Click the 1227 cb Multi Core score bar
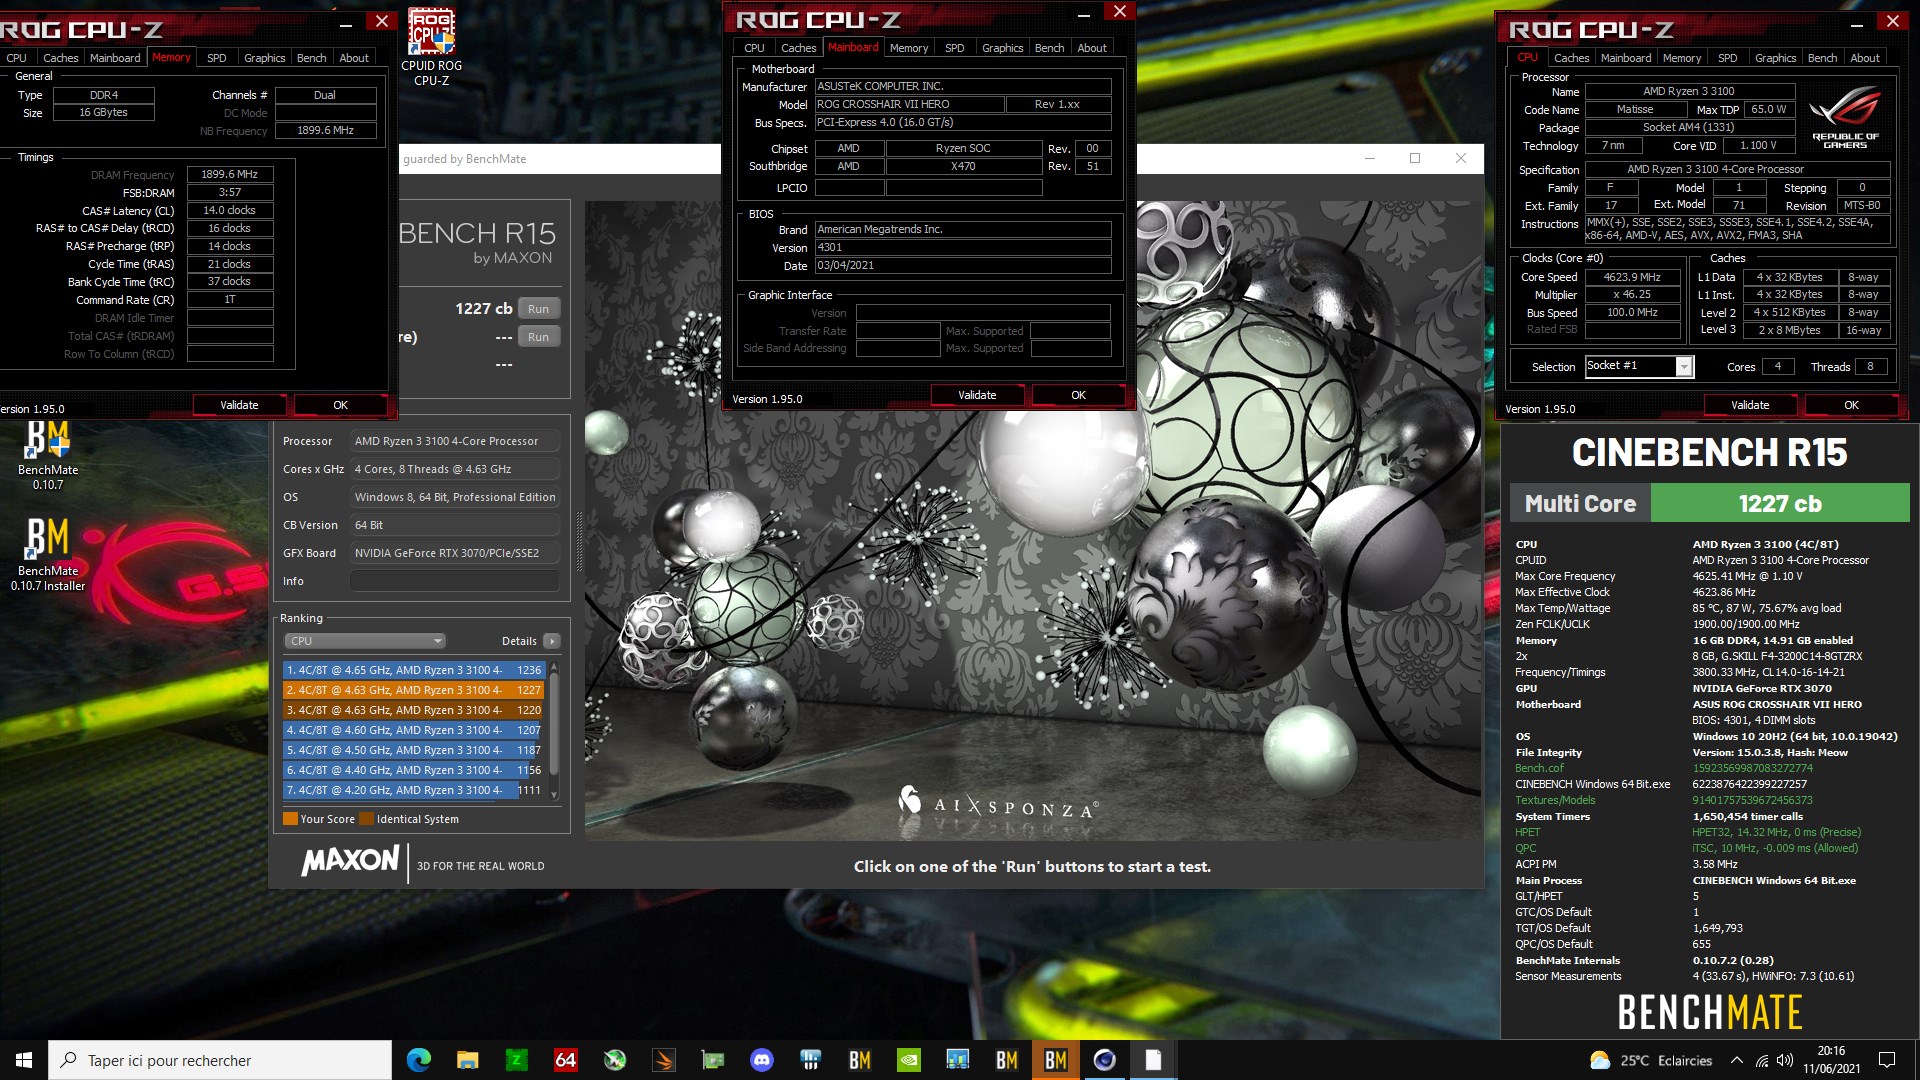The width and height of the screenshot is (1920, 1080). (1780, 503)
